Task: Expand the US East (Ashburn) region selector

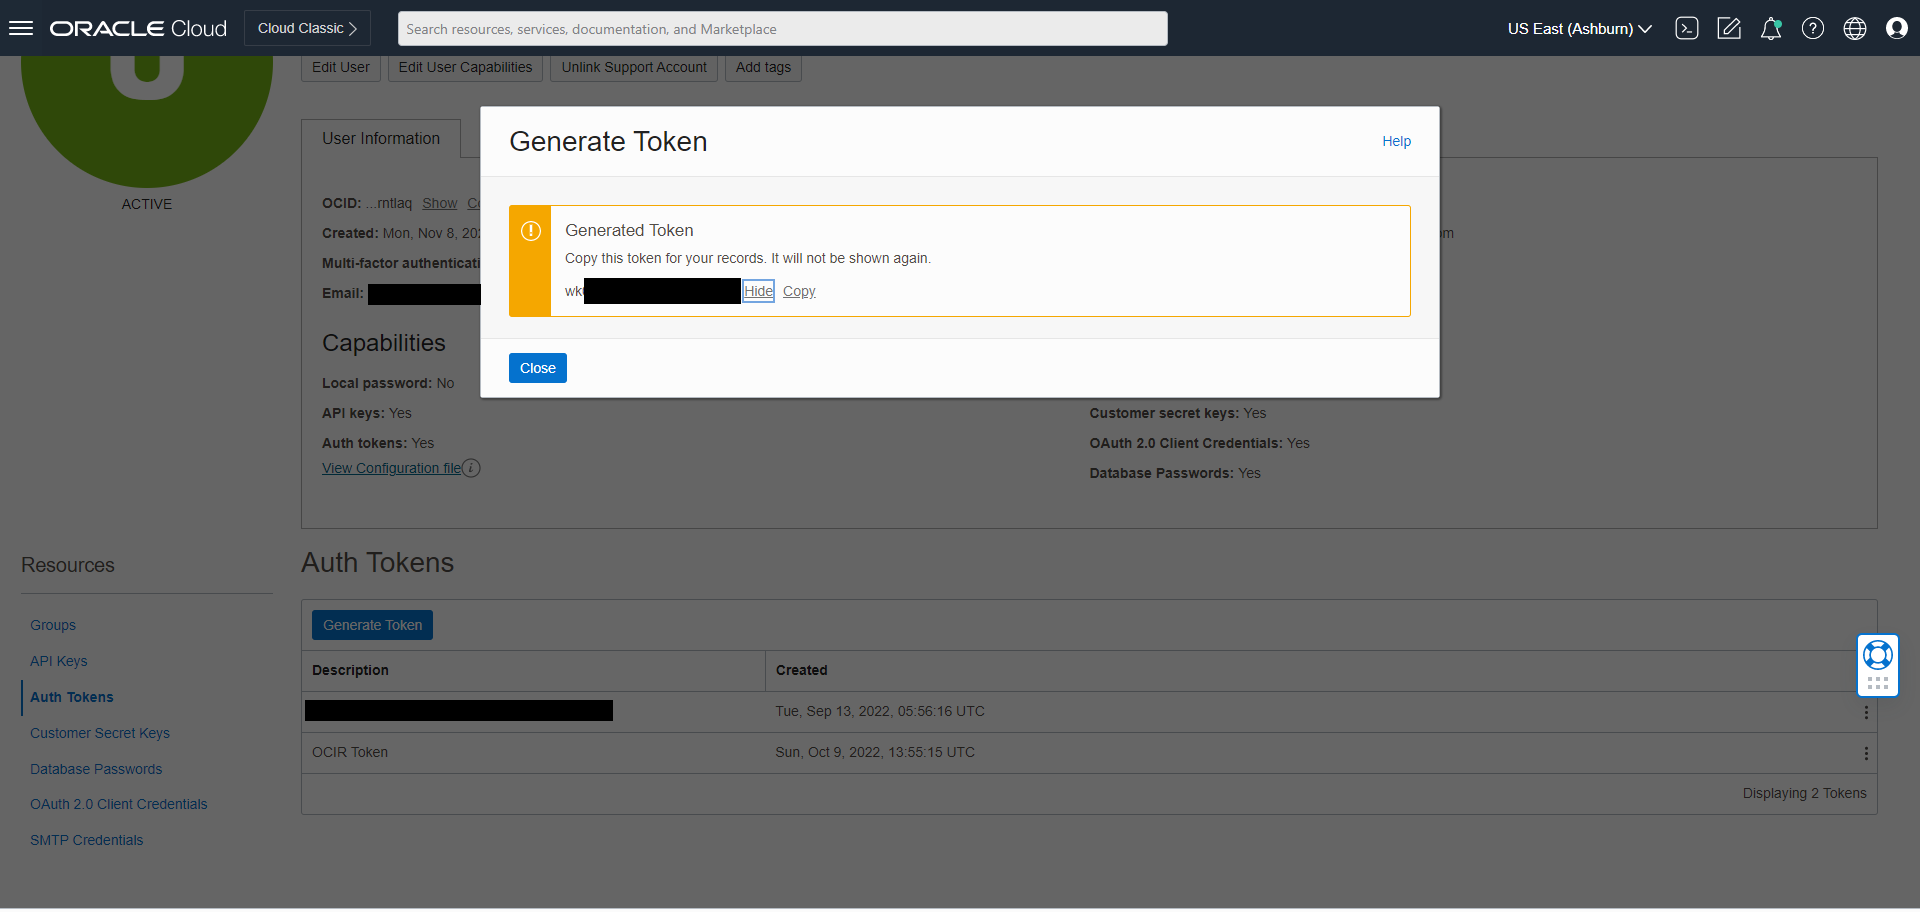Action: 1579,29
